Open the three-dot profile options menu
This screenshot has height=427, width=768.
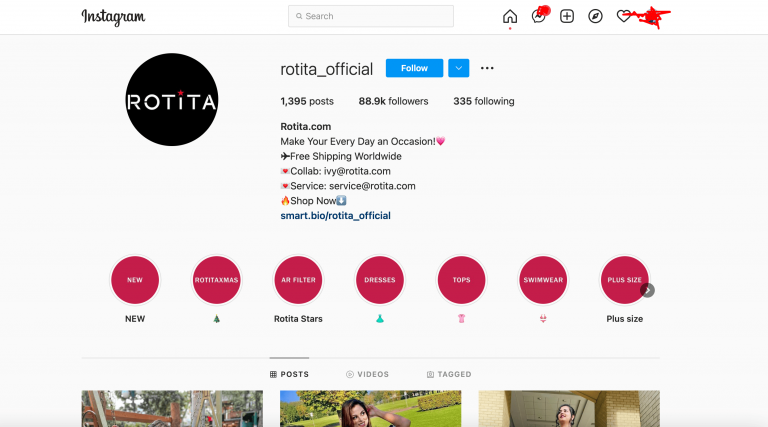click(x=487, y=68)
